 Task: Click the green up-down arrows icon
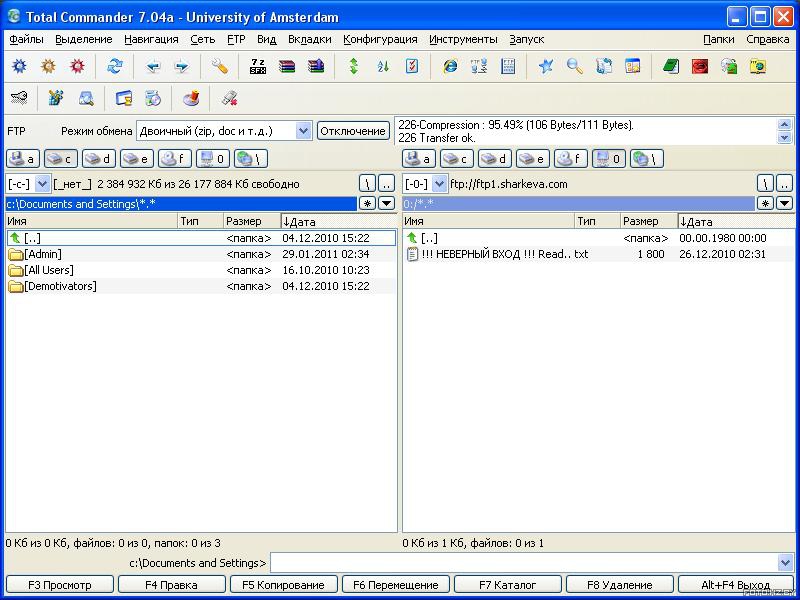pyautogui.click(x=354, y=66)
